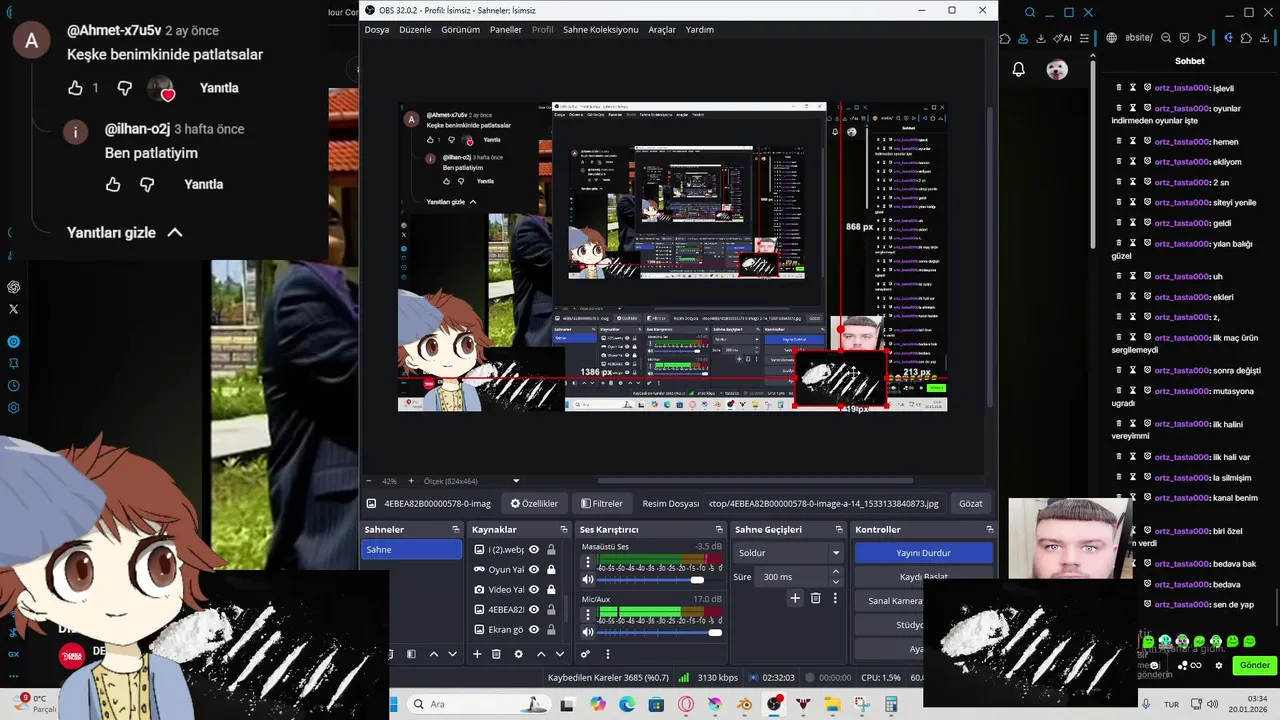Undock the Sahneler panel
The image size is (1280, 720).
455,530
